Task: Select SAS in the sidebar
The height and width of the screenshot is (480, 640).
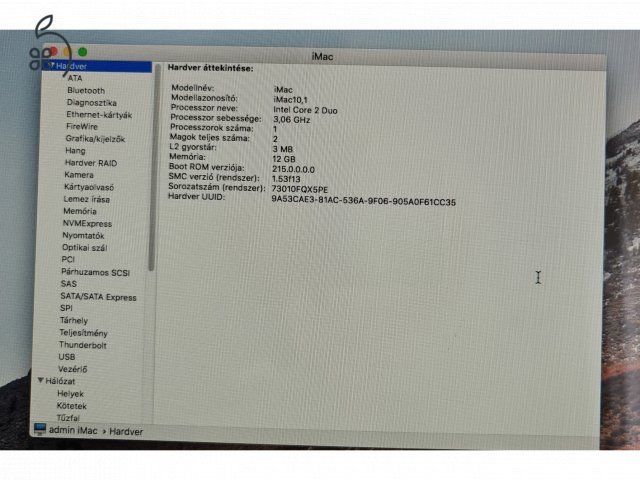Action: 69,284
